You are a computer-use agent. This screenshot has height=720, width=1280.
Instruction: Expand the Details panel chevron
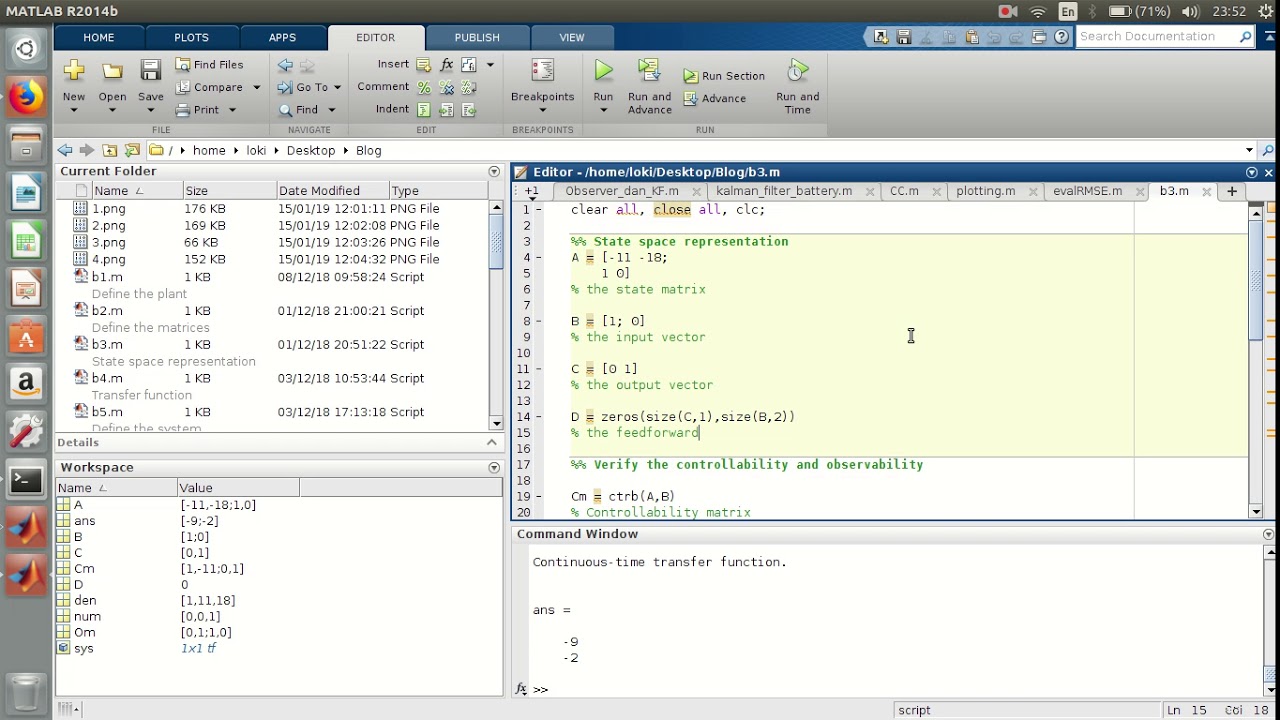[x=492, y=442]
